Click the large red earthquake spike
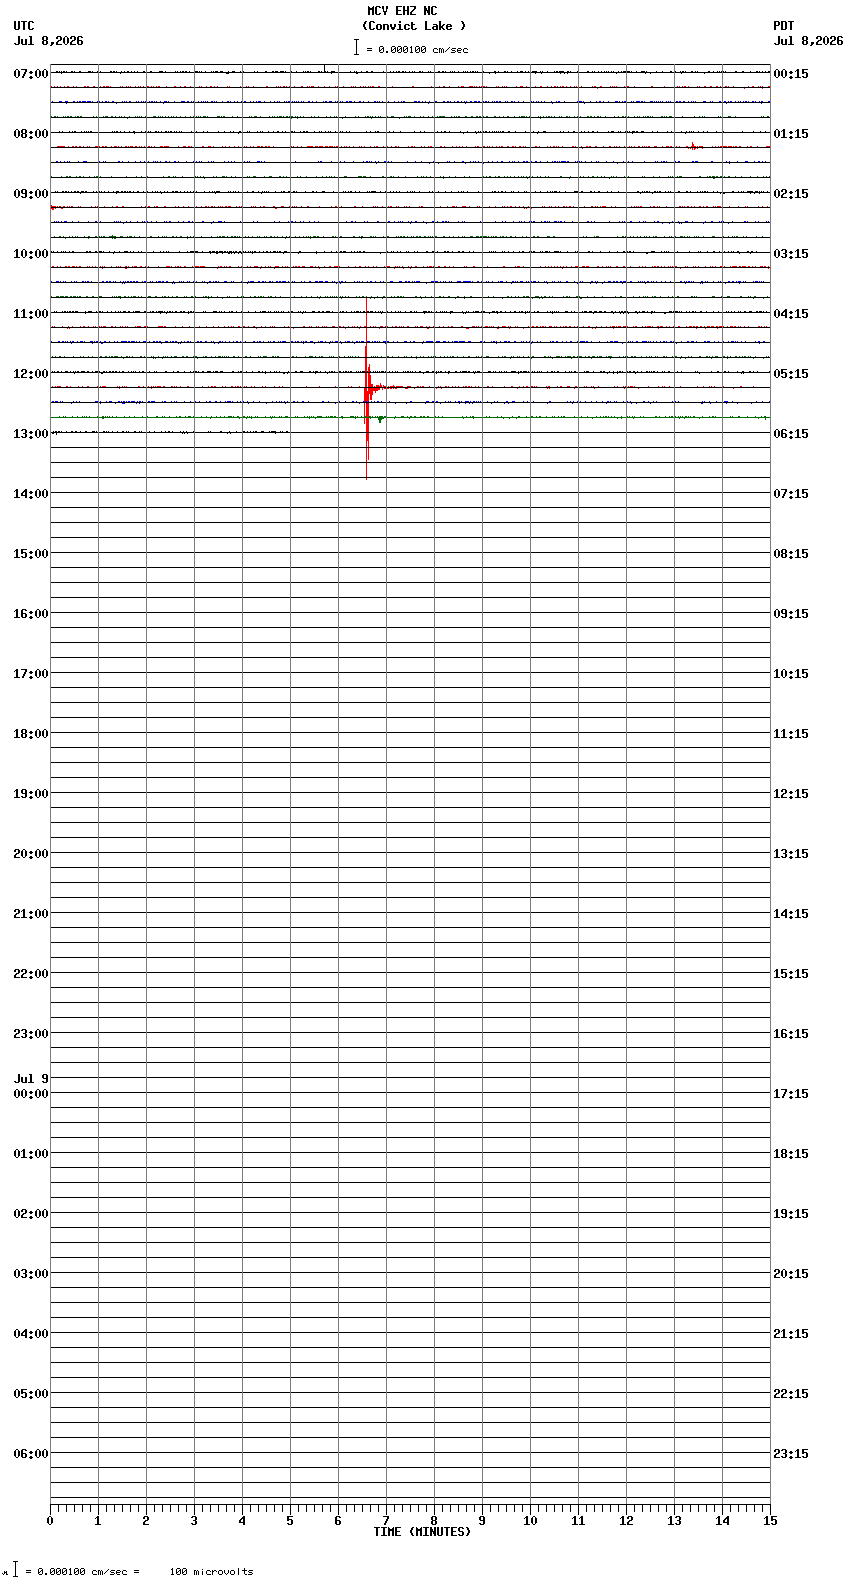This screenshot has height=1584, width=850. tap(367, 388)
